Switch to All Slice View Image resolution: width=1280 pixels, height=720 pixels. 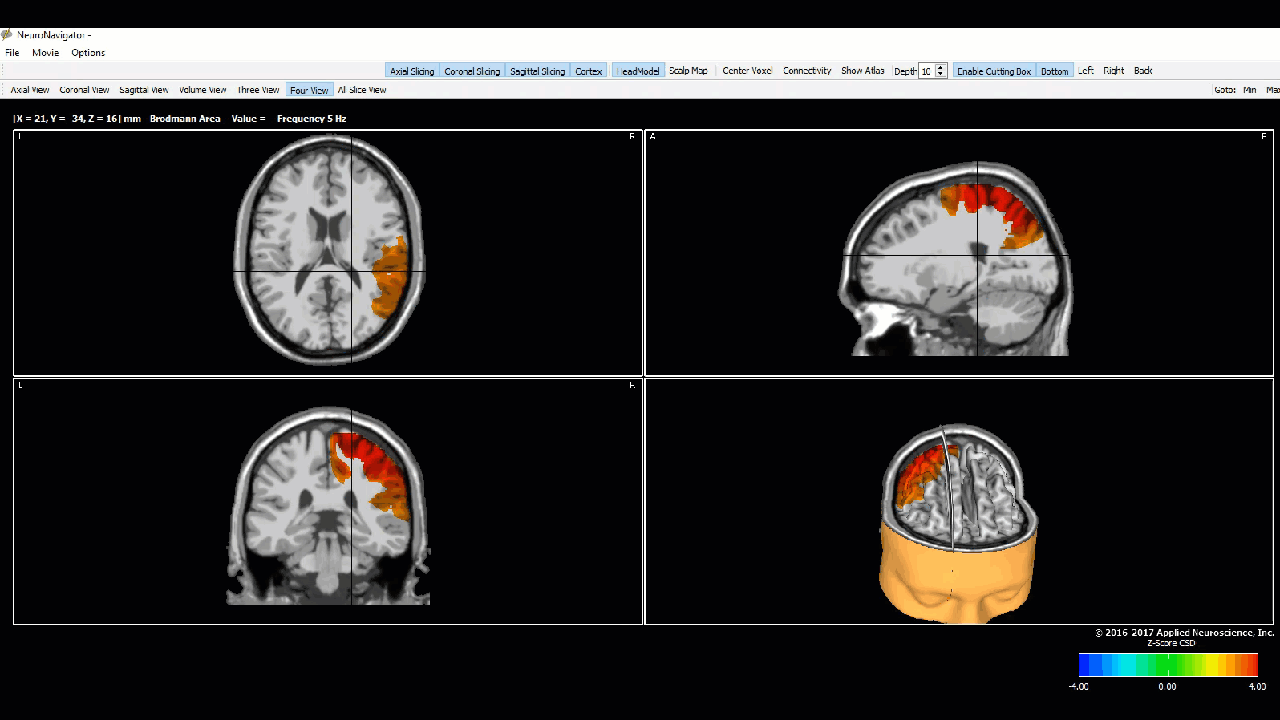tap(362, 90)
